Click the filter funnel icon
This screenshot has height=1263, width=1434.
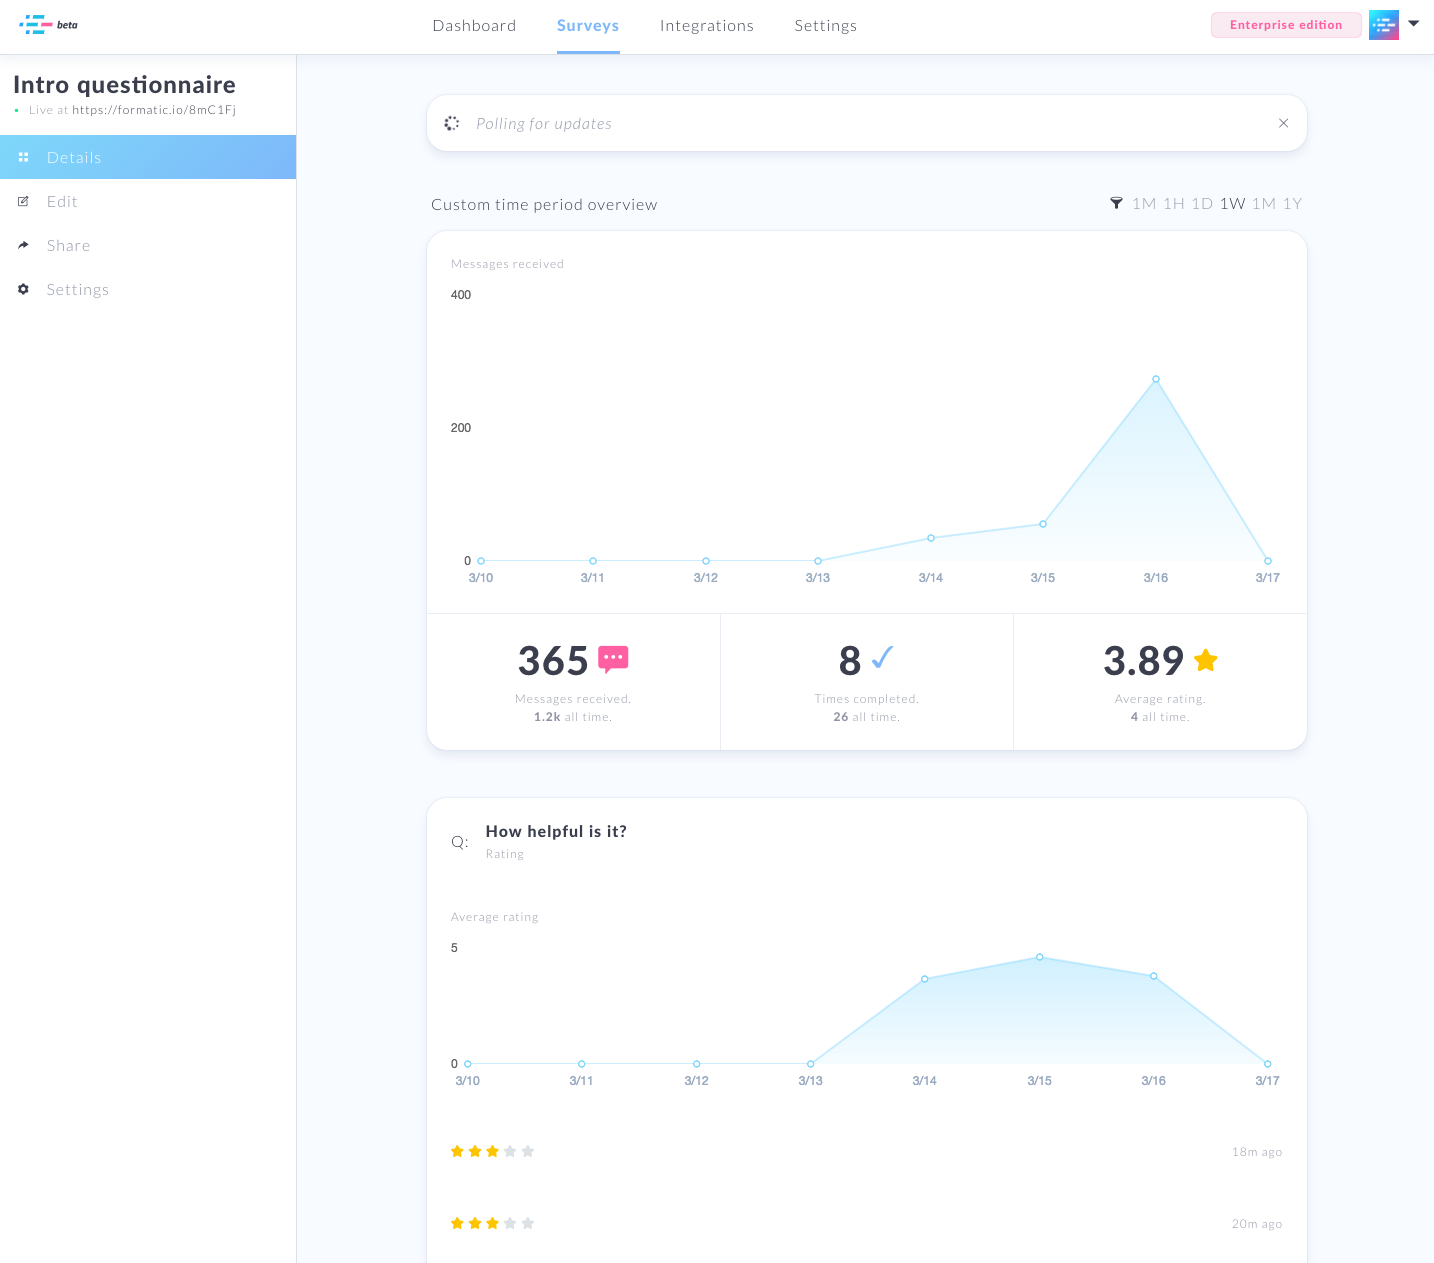[x=1116, y=203]
